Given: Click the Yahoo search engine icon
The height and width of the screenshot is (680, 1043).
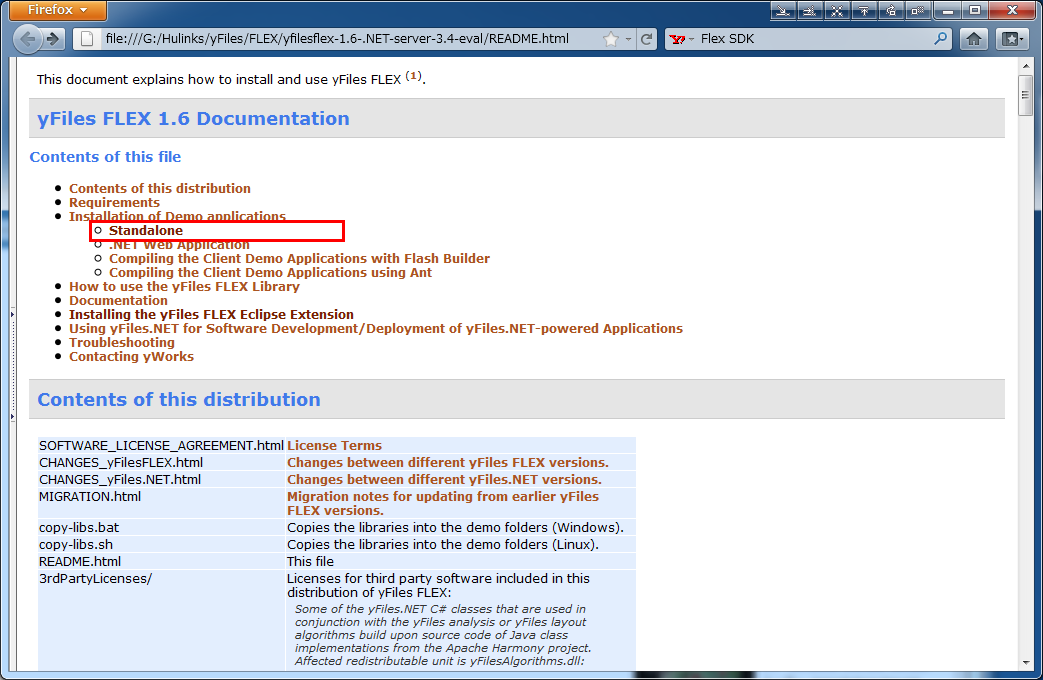Looking at the screenshot, I should tap(678, 39).
